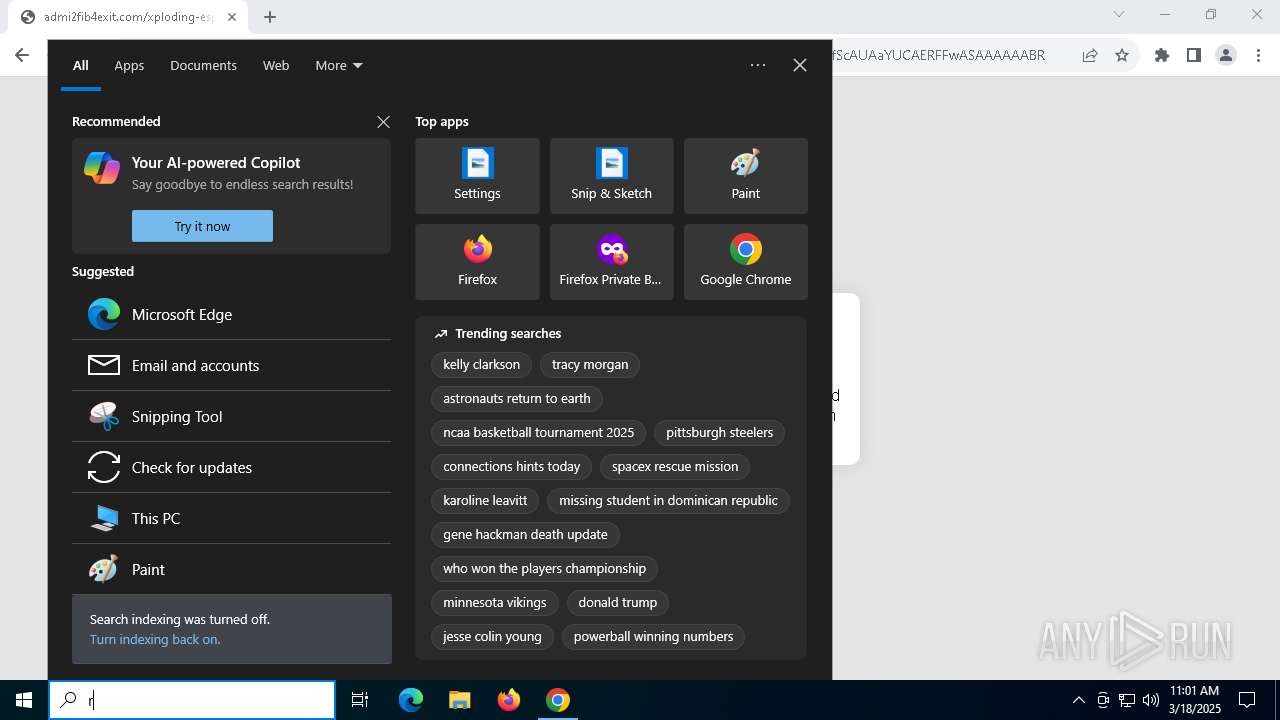Screen dimensions: 1280x720
Task: Select ncaa basketball tournament 2025 chip
Action: [x=539, y=433]
